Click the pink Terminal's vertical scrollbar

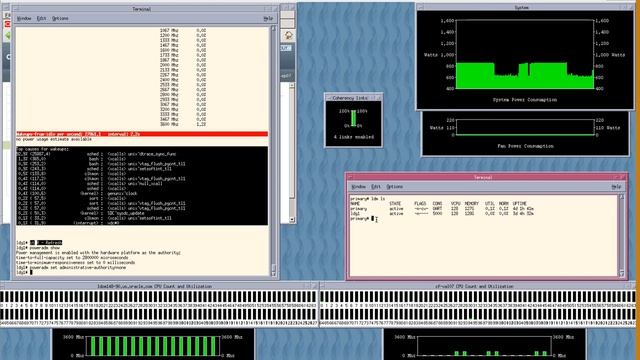pos(622,236)
